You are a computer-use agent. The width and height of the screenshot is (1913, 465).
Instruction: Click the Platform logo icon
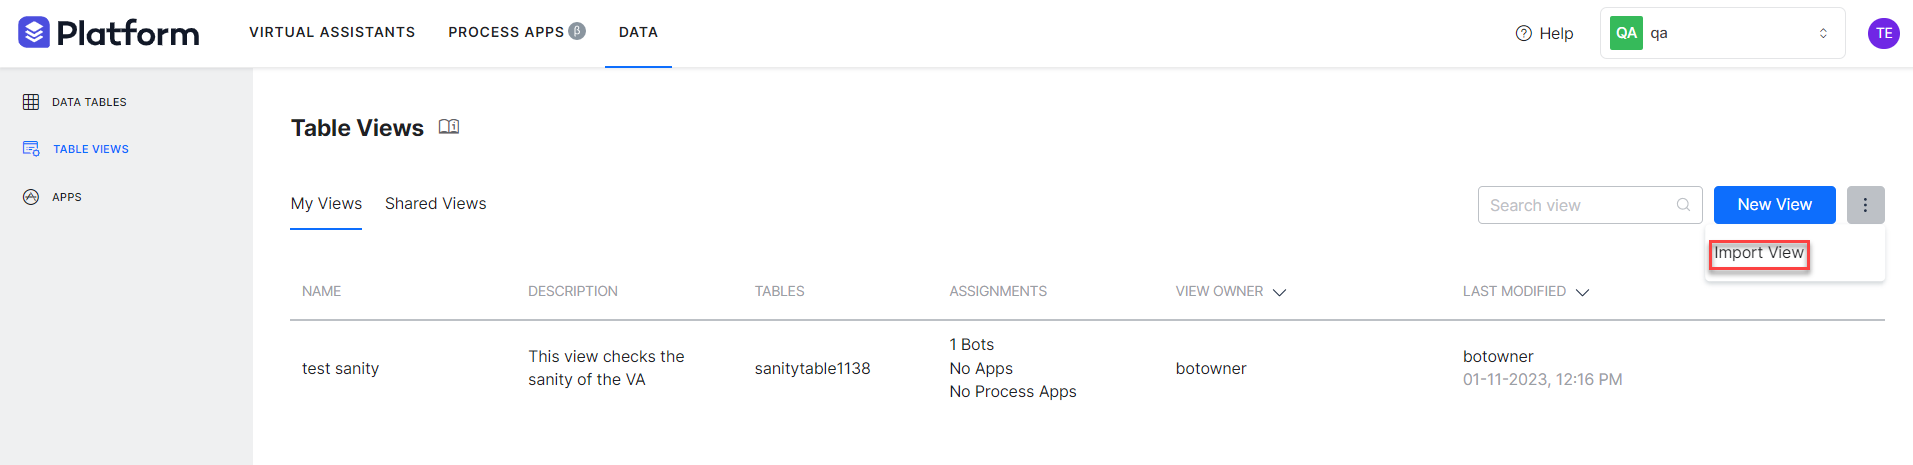tap(34, 33)
